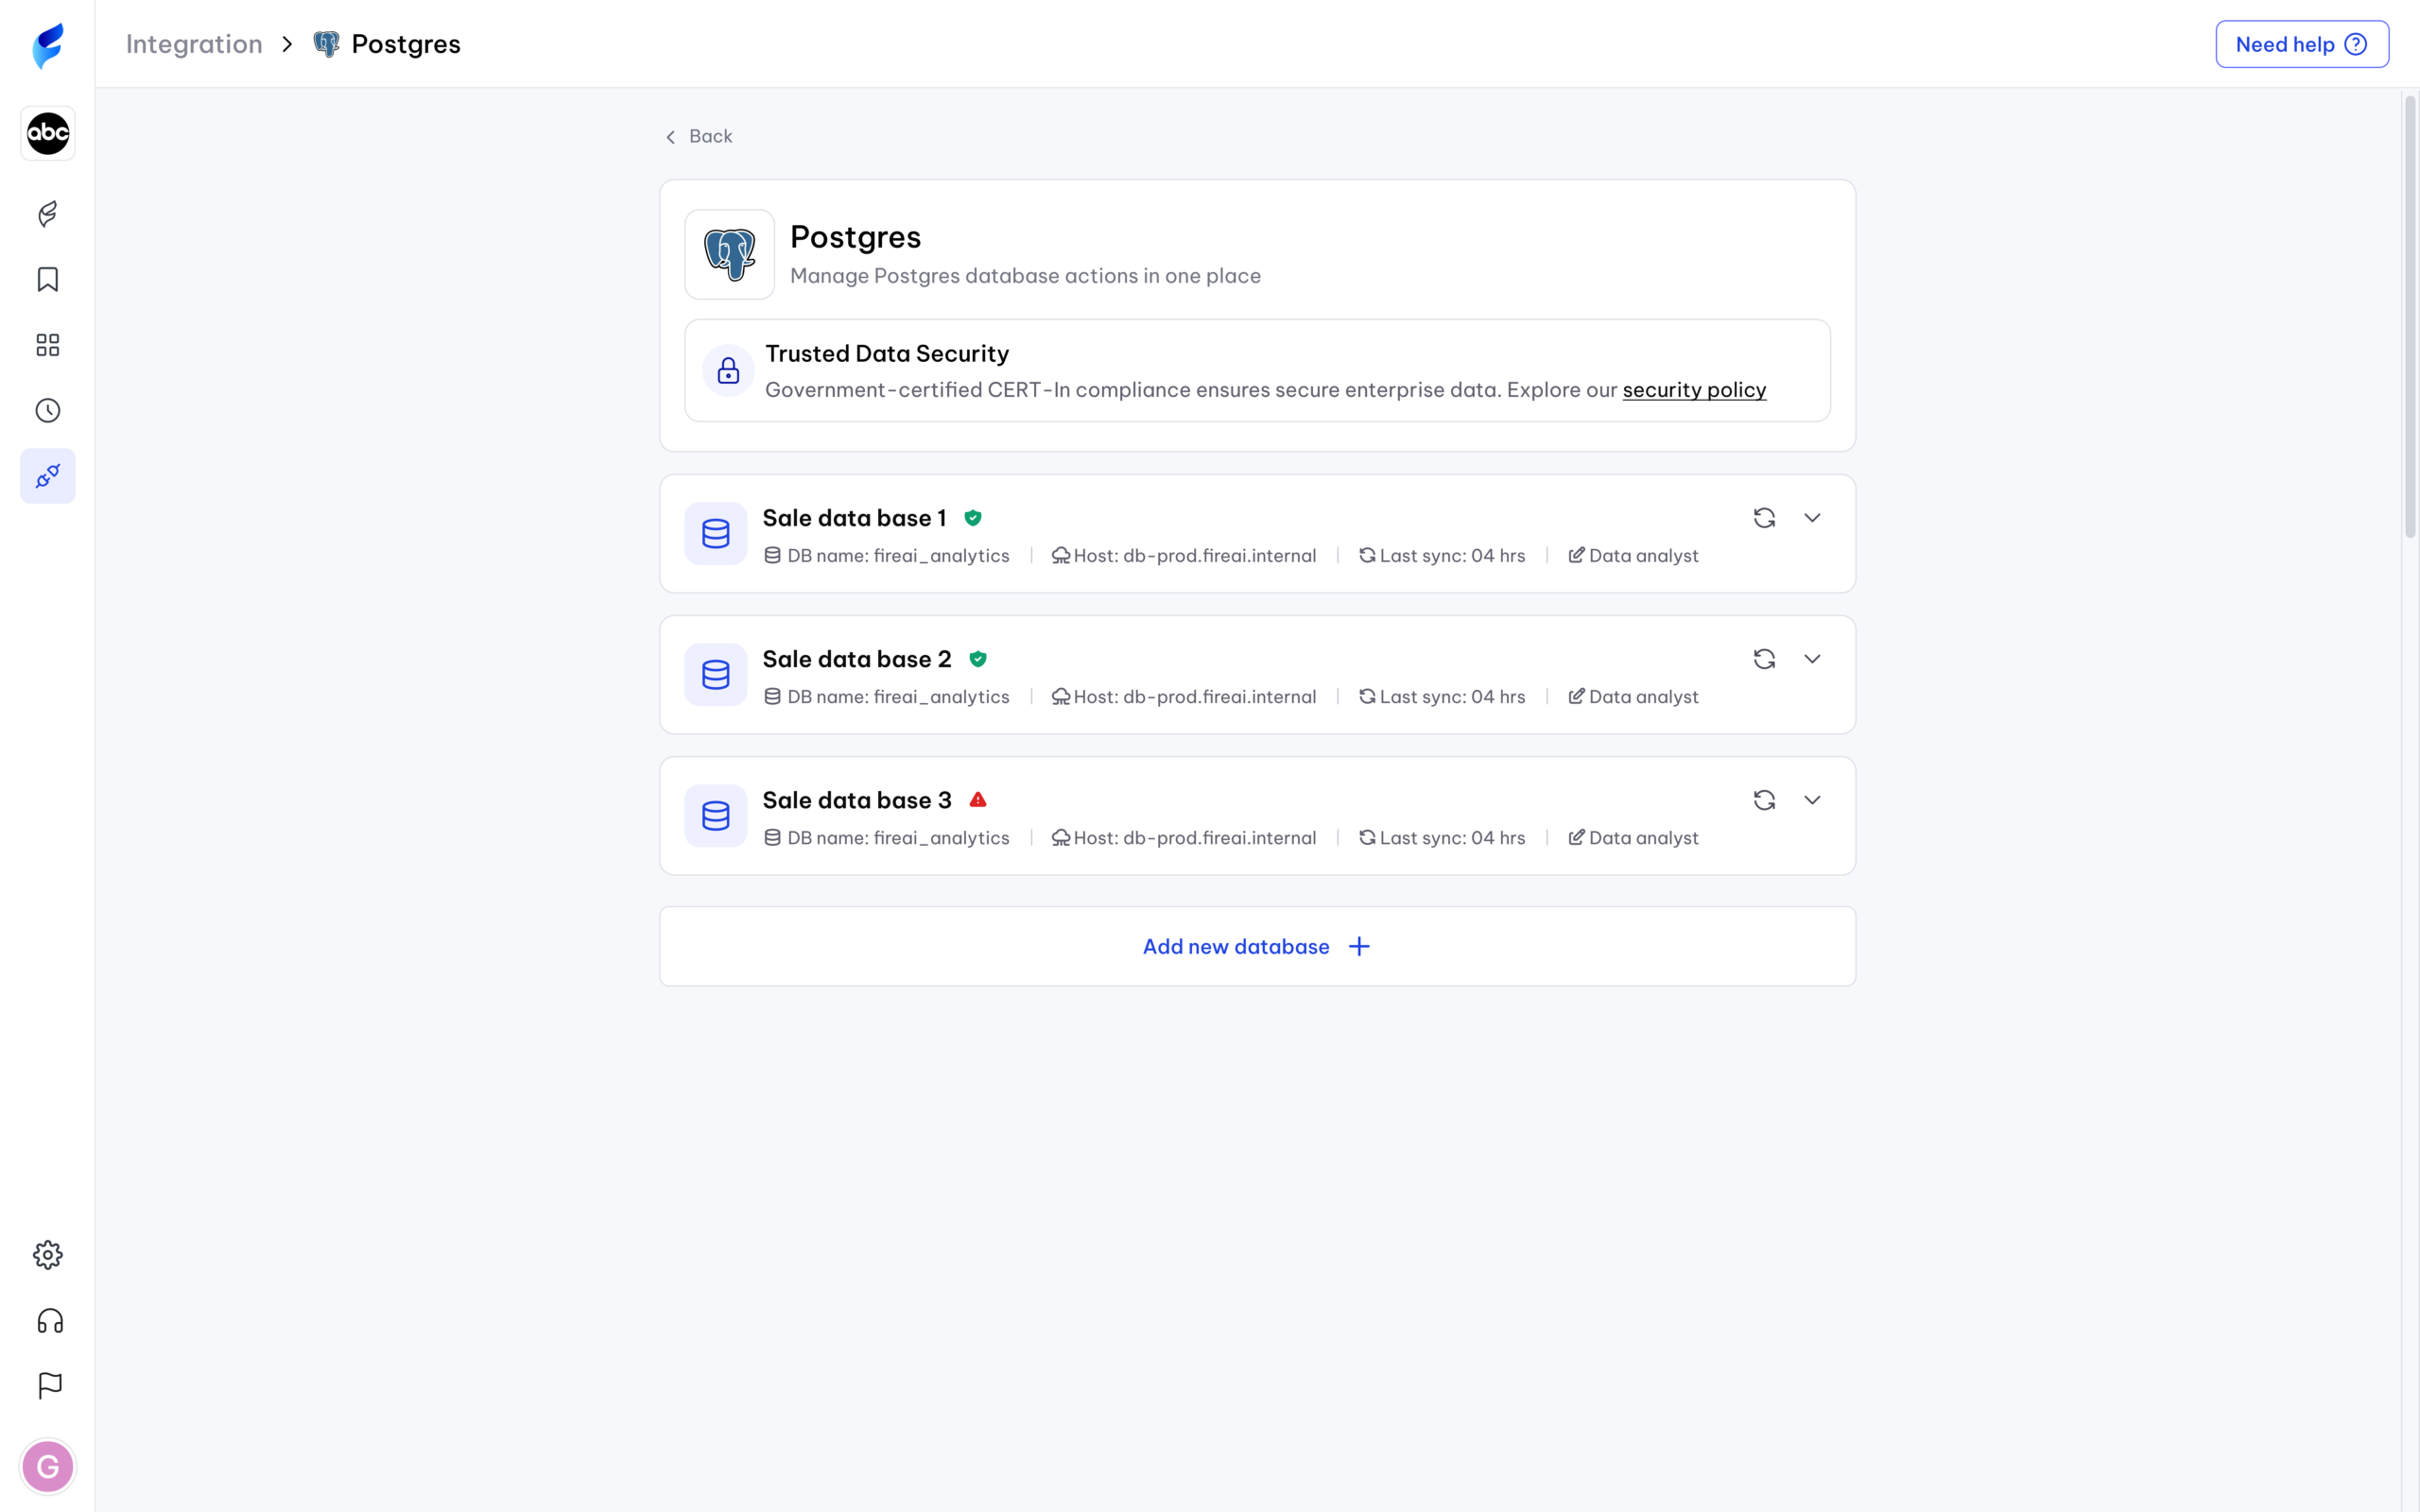Go to Integration breadcrumb
The width and height of the screenshot is (2420, 1512).
194,44
